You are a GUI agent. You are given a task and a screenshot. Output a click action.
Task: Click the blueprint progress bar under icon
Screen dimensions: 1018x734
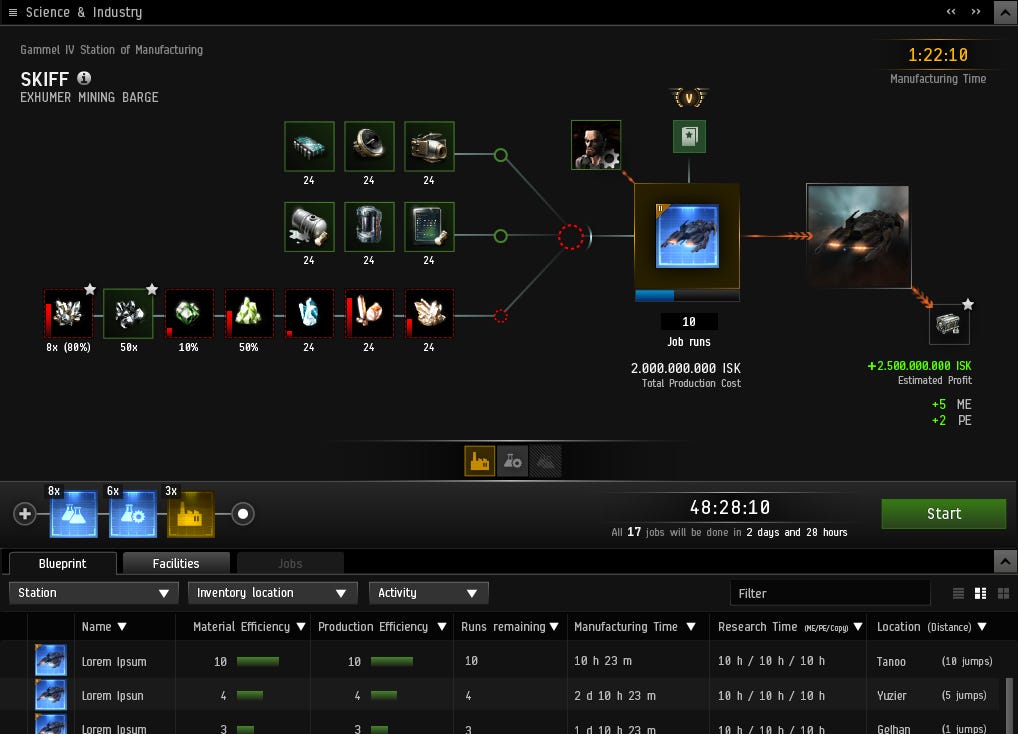pyautogui.click(x=687, y=296)
